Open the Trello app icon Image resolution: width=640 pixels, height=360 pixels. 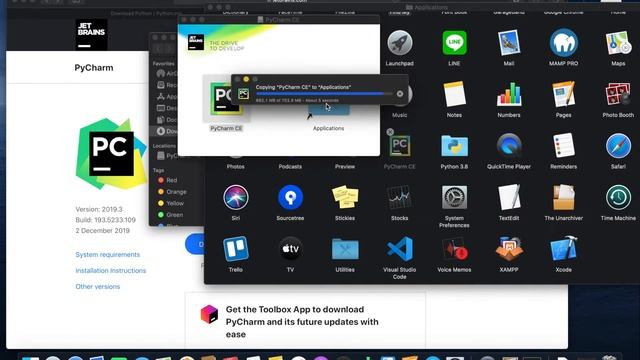236,249
